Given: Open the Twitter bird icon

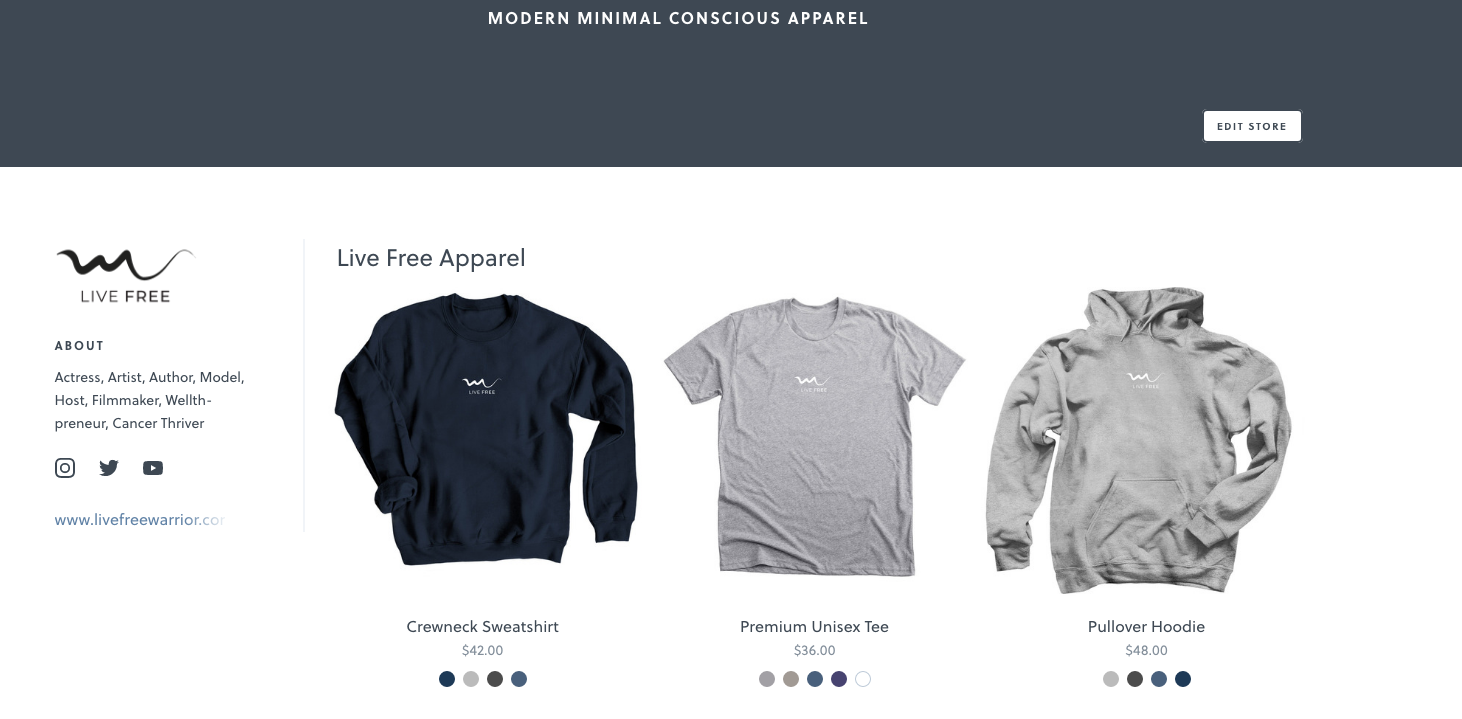Looking at the screenshot, I should point(109,468).
